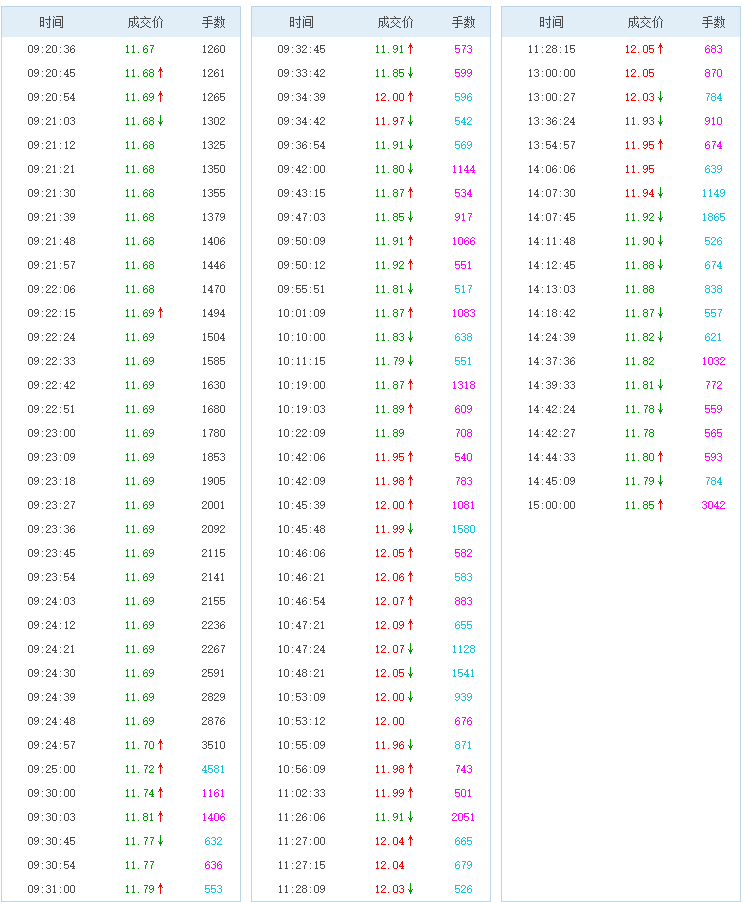This screenshot has width=743, height=902.
Task: Select the volume value 917
Action: pos(464,217)
